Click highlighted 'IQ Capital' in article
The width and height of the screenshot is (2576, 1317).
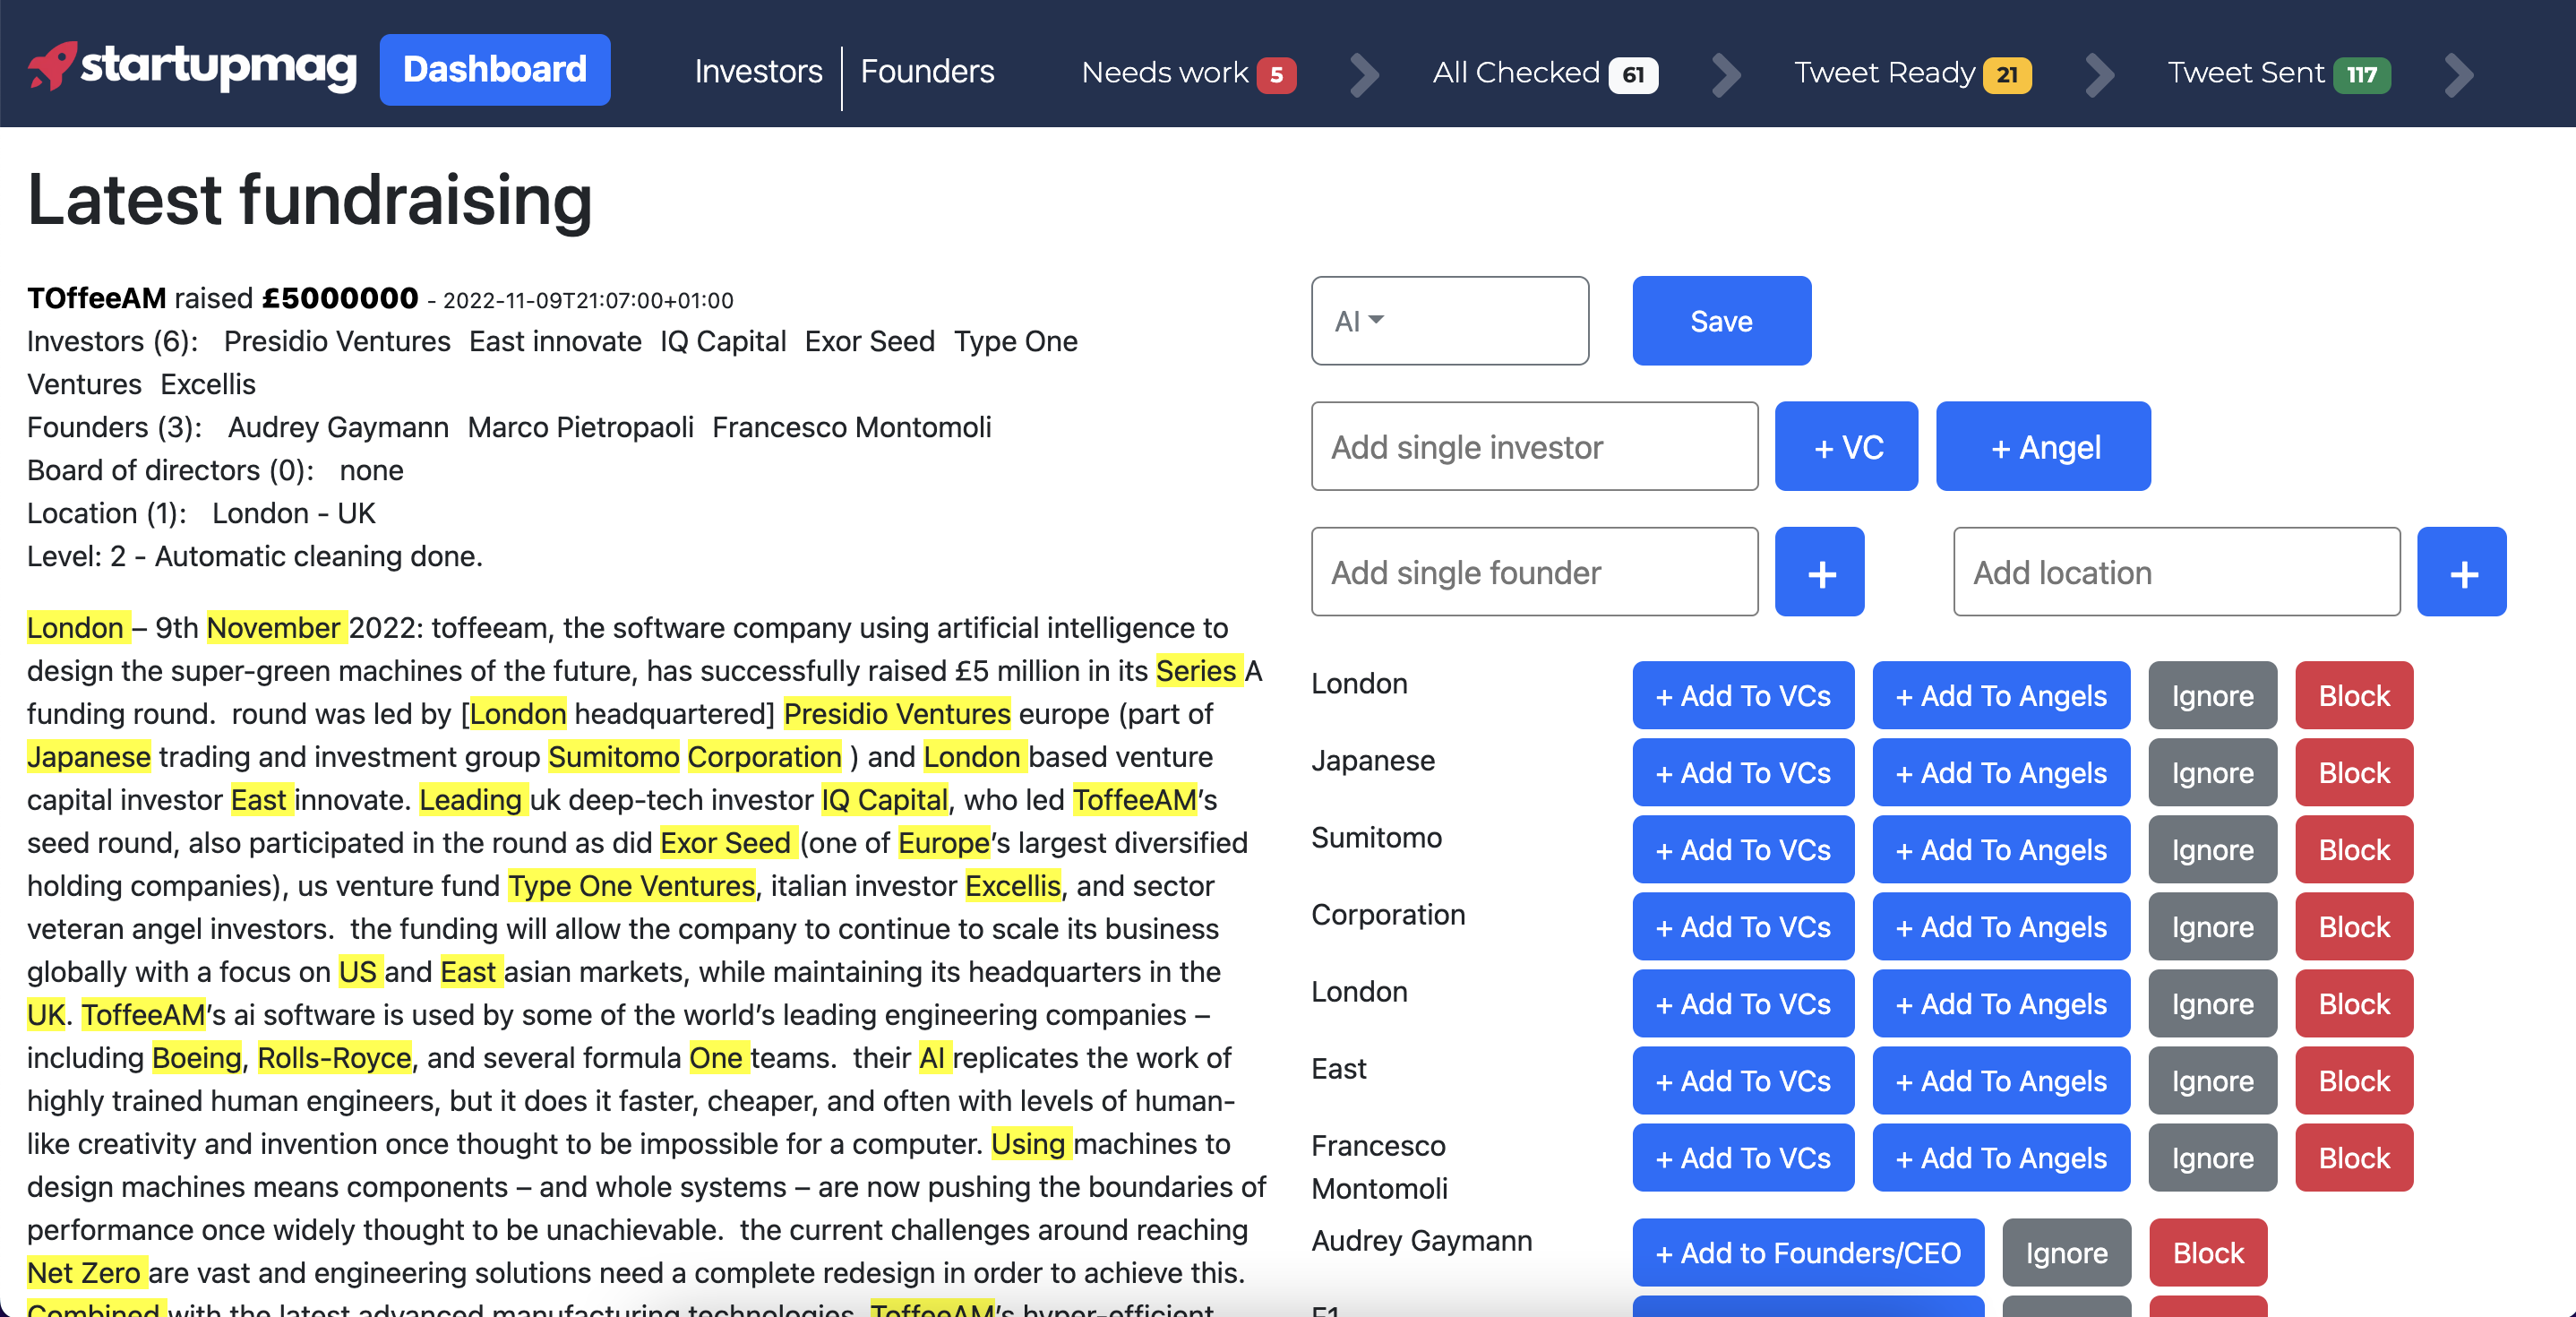click(884, 800)
